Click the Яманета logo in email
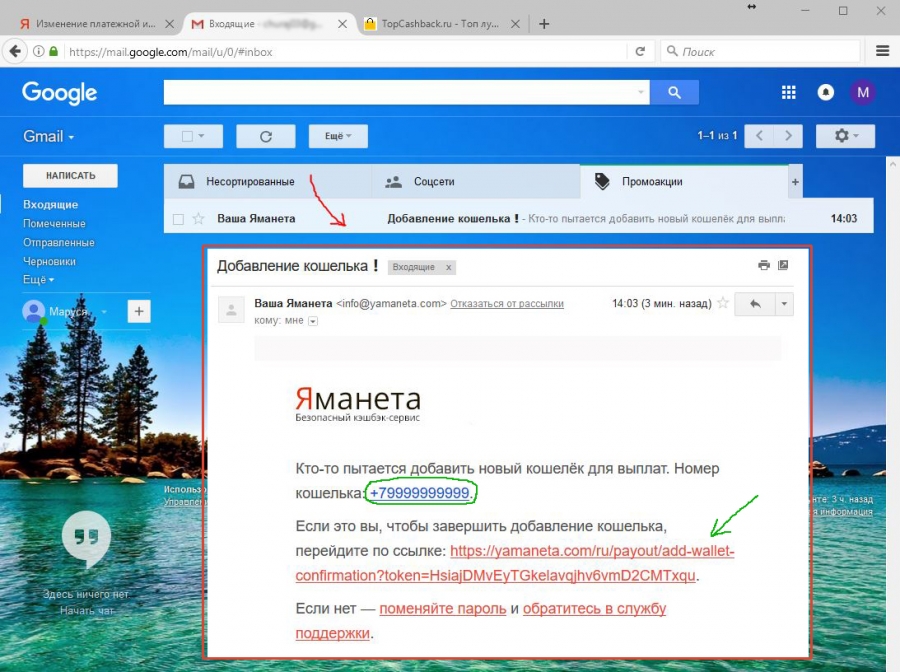Viewport: 900px width, 672px height. click(358, 404)
